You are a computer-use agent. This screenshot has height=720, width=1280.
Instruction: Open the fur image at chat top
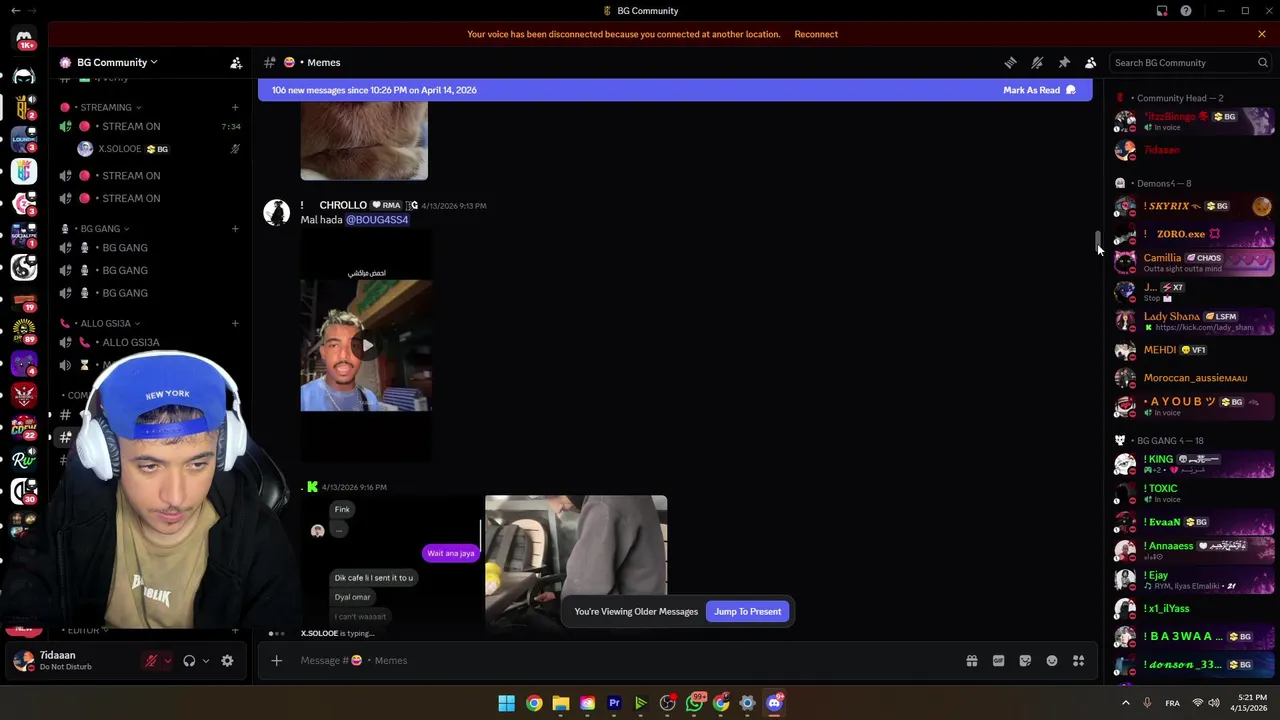pos(364,142)
